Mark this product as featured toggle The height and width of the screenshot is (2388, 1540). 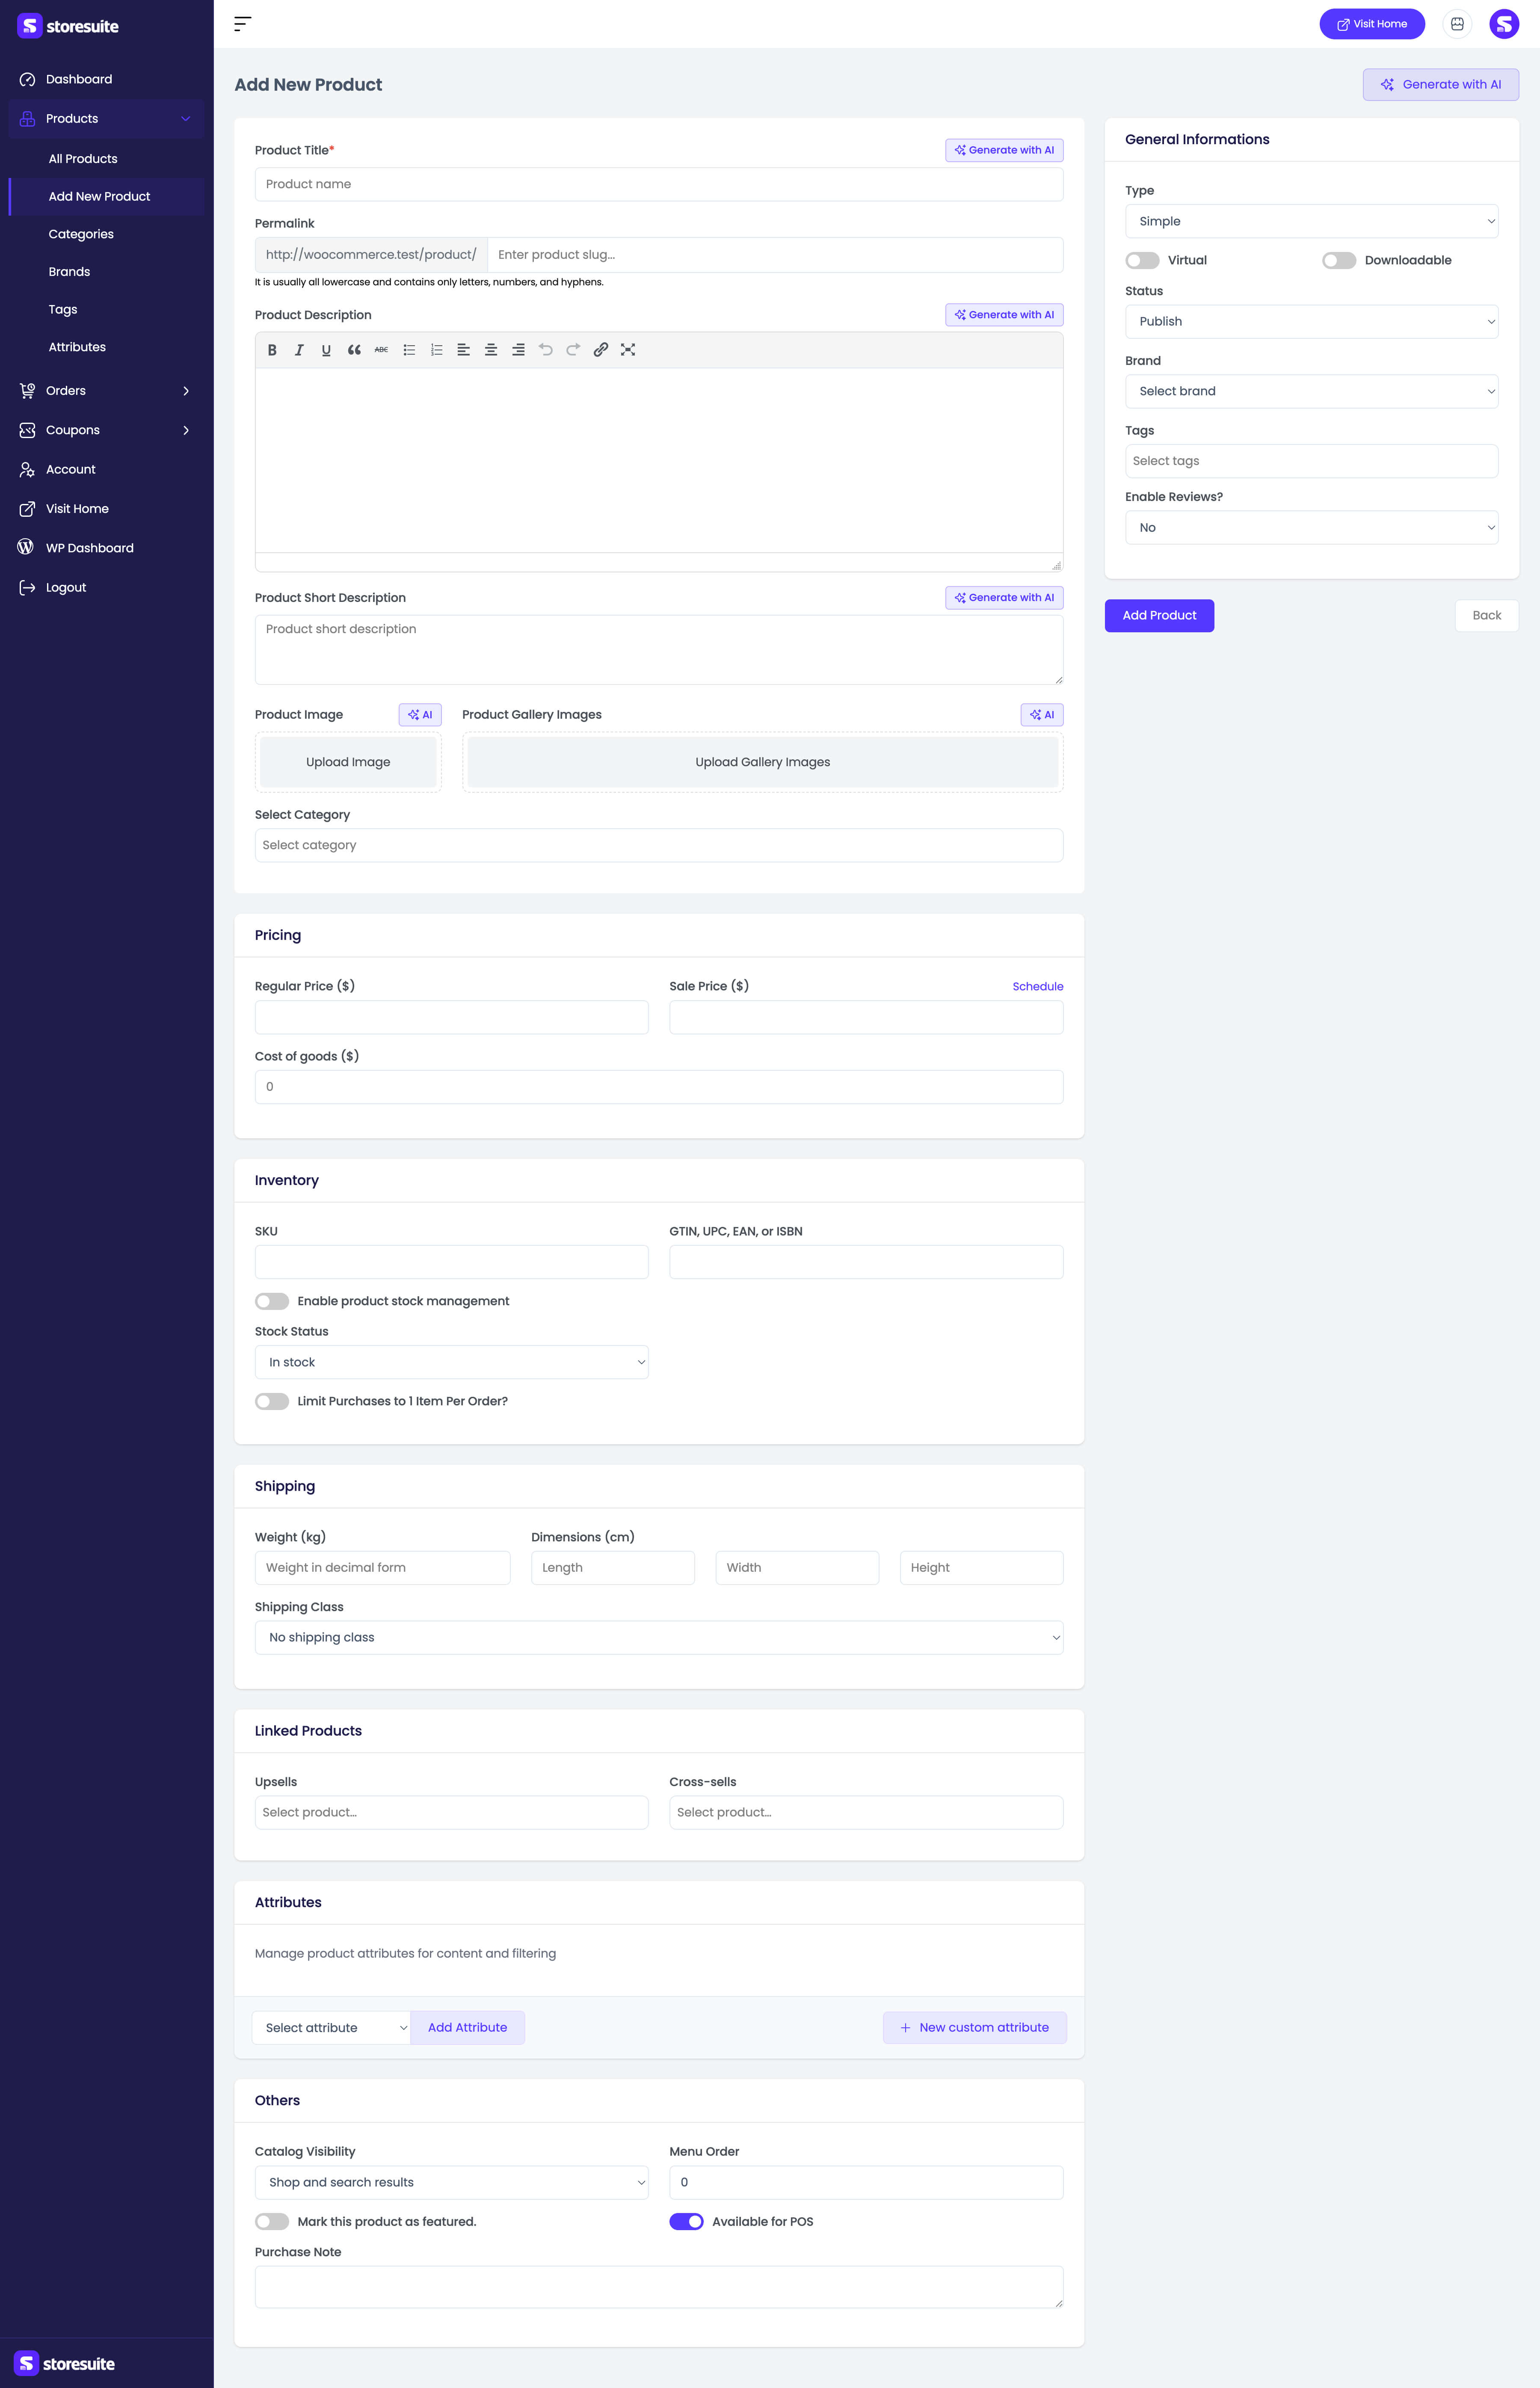click(x=272, y=2222)
